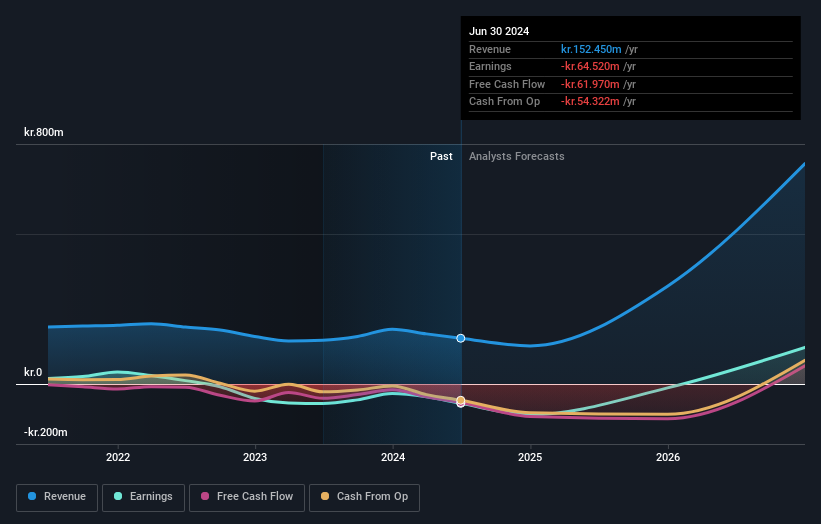Viewport: 821px width, 524px height.
Task: Click the Free Cash Flow value -kr.61.970m
Action: click(590, 84)
